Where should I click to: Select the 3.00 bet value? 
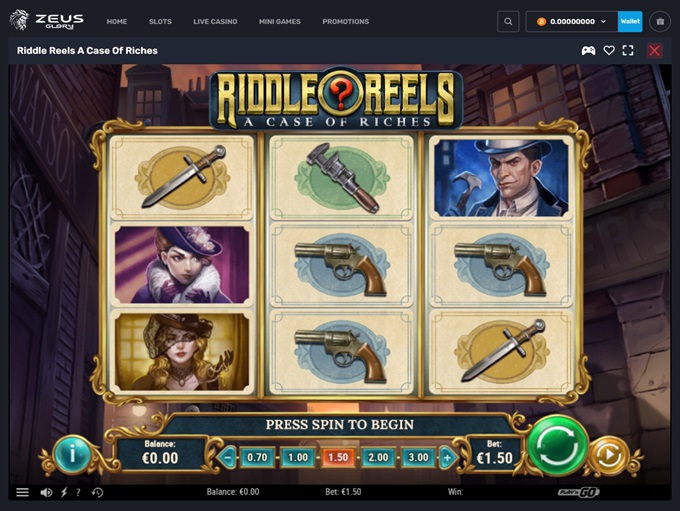point(418,457)
